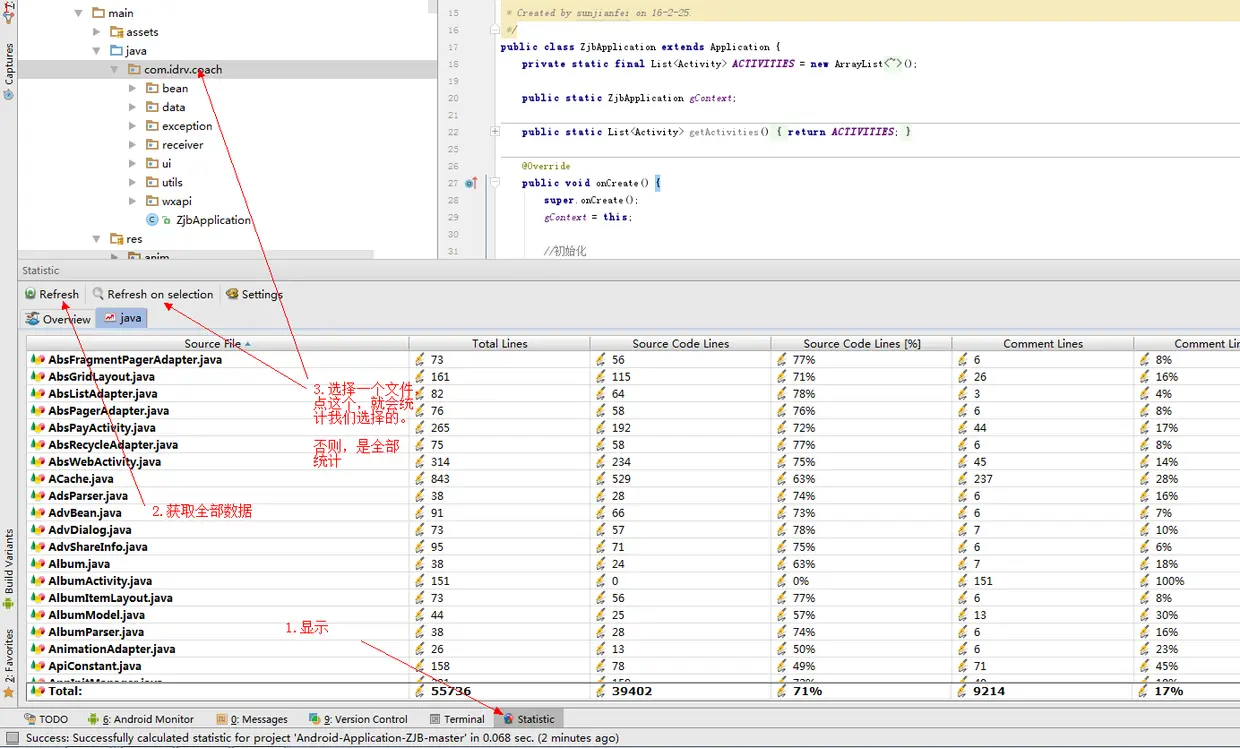Switch to the Overview tab
Screen dimensions: 1240x748
click(x=58, y=319)
